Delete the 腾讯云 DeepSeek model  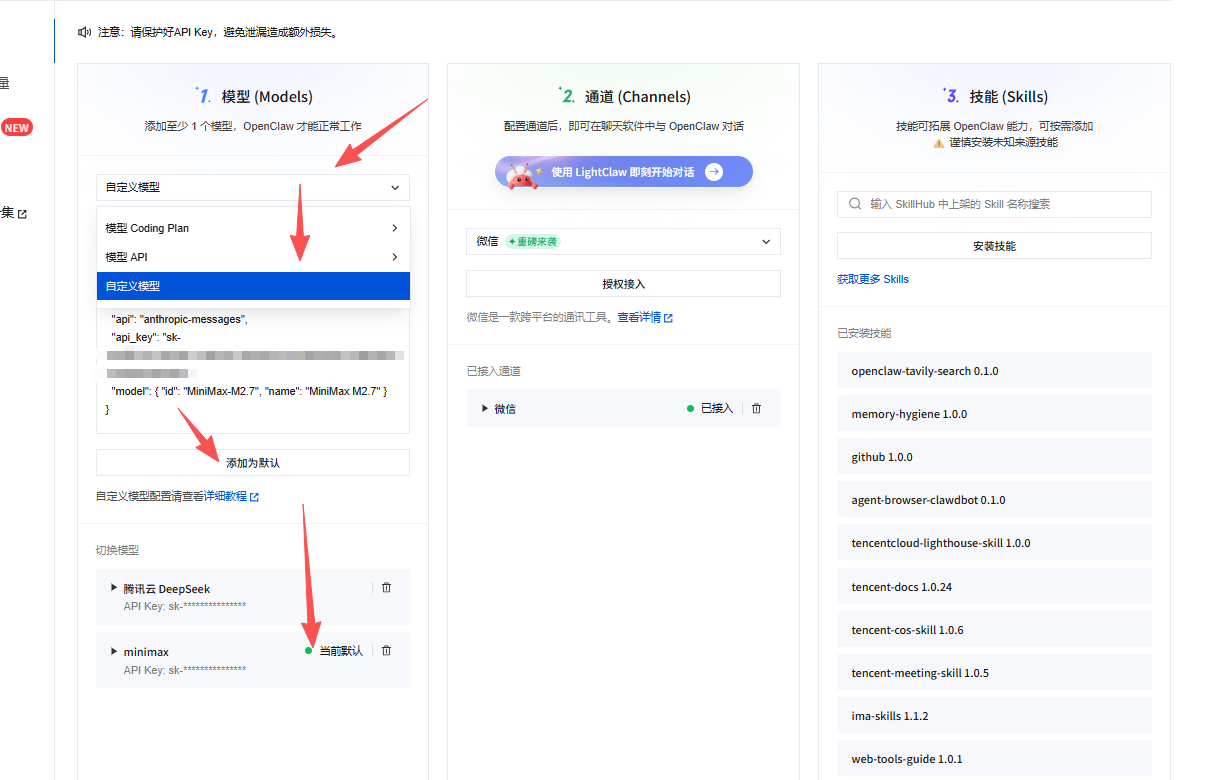[x=387, y=589]
